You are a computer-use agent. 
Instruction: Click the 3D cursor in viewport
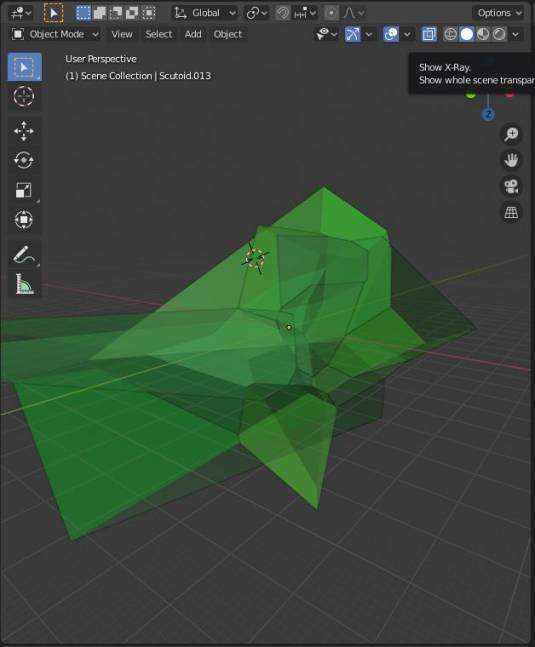coord(255,258)
